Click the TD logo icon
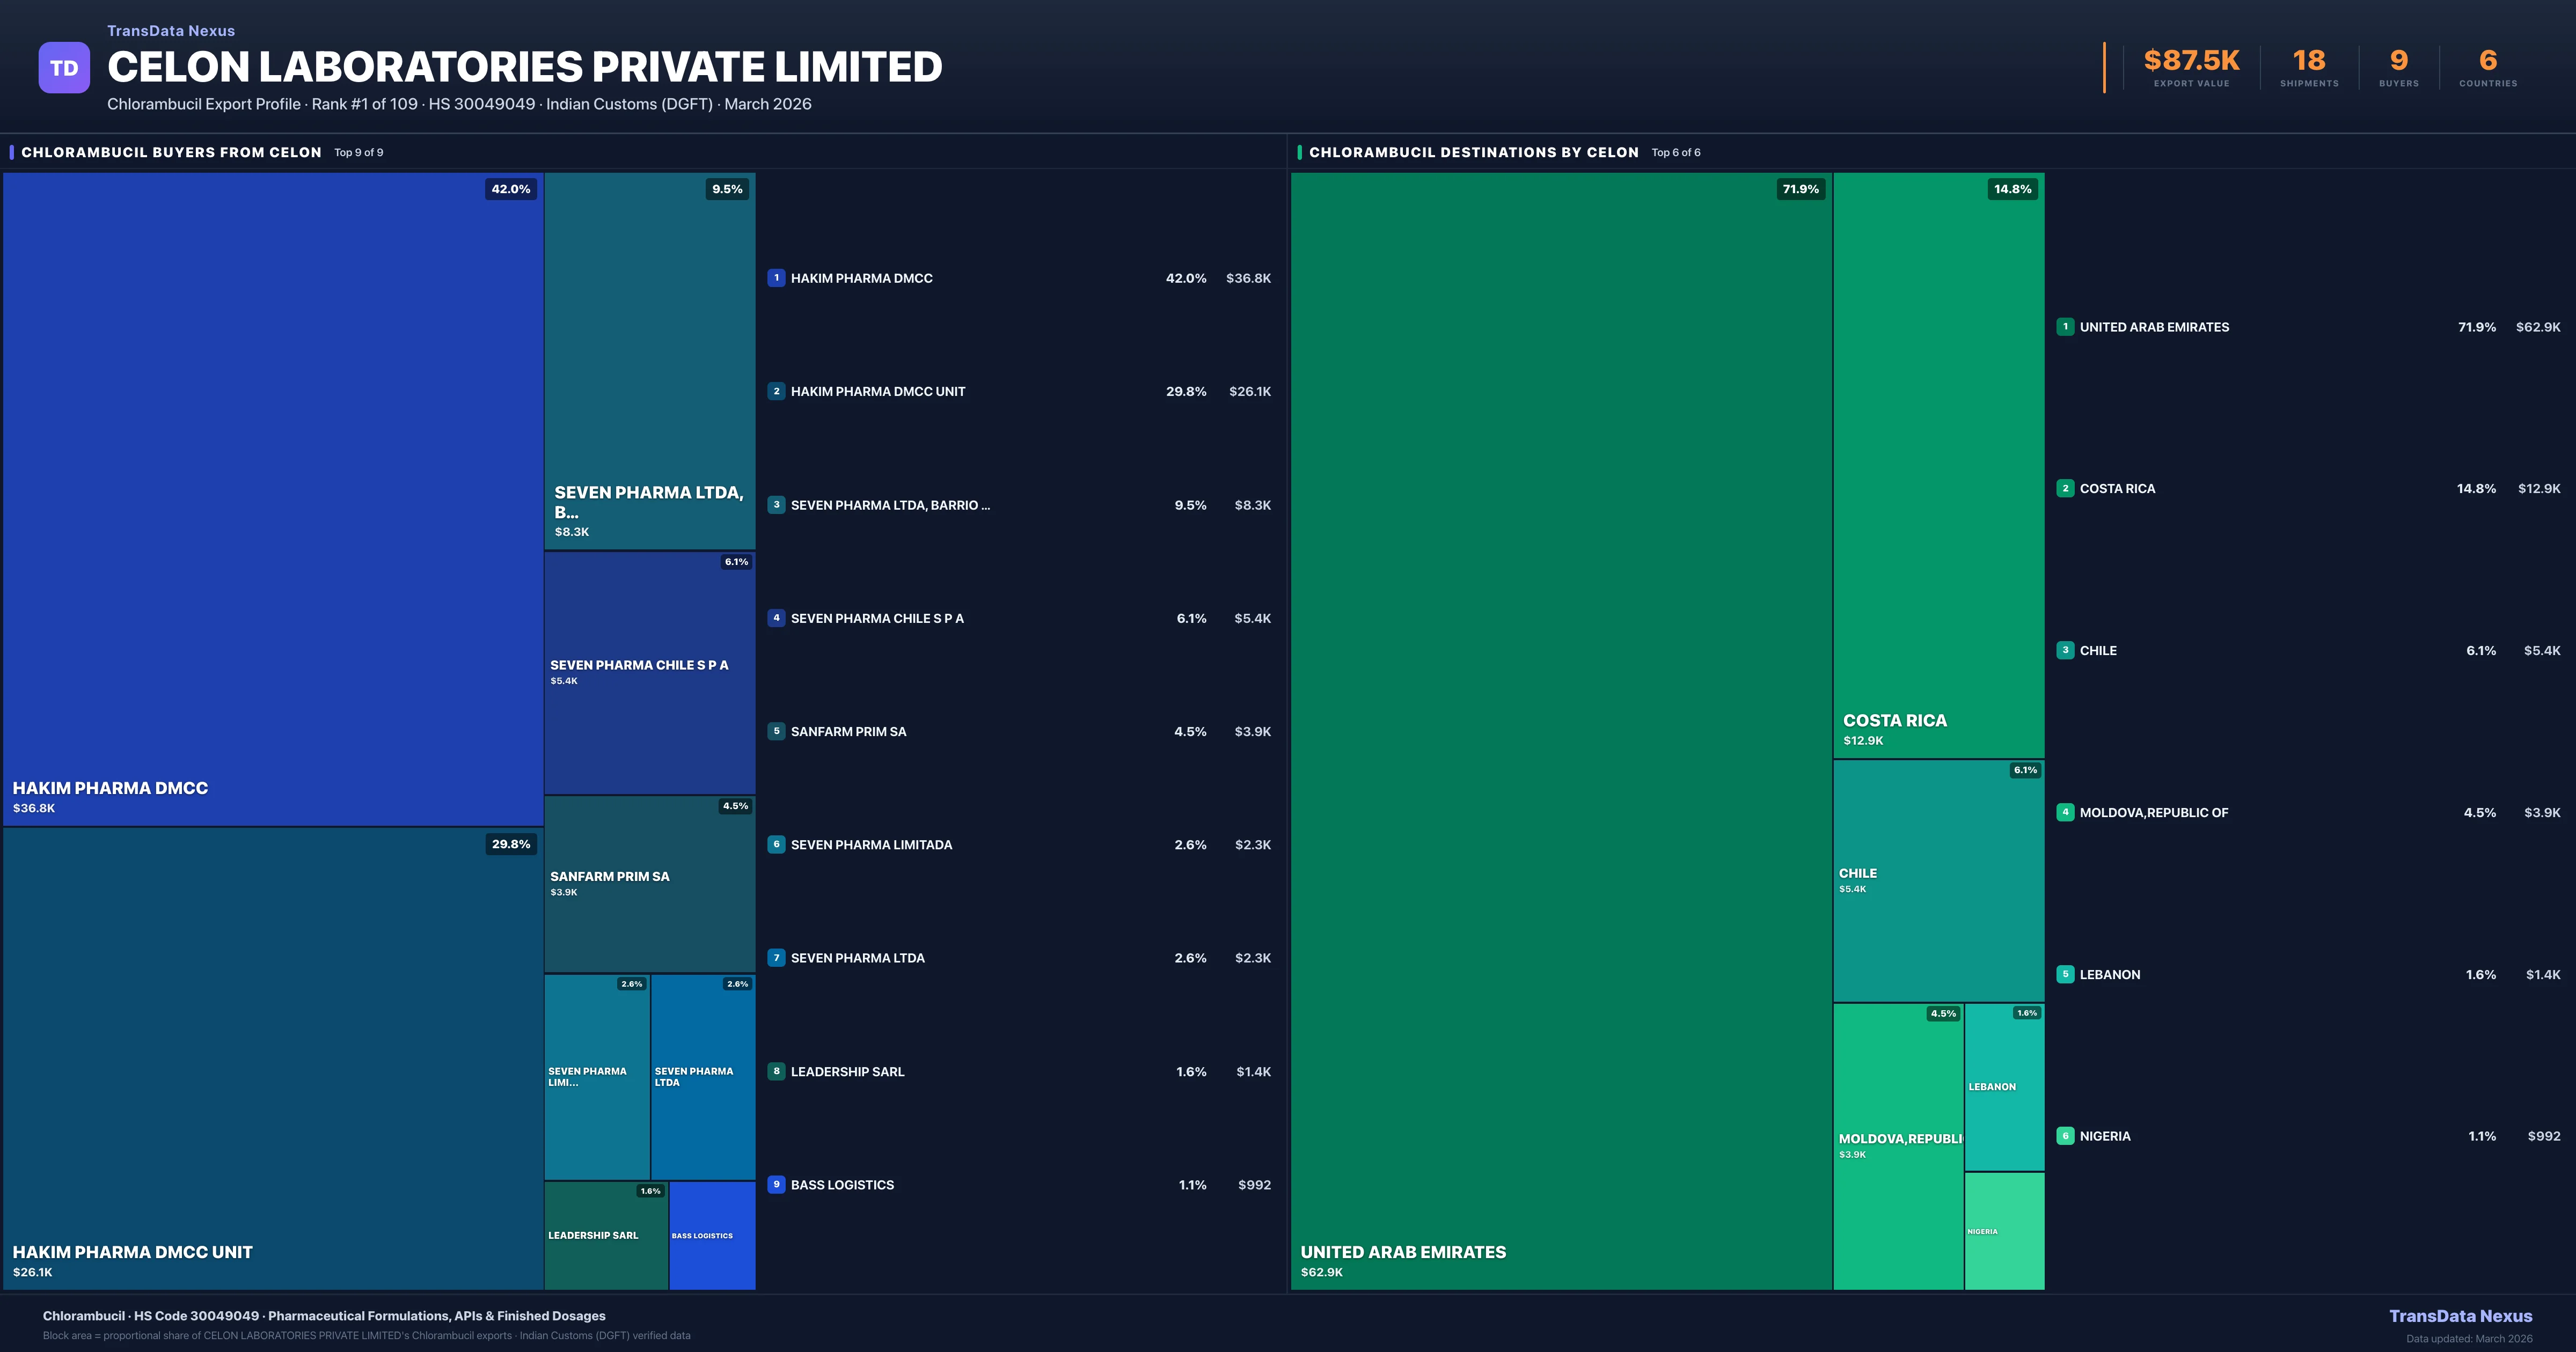Viewport: 2576px width, 1352px height. coord(64,66)
